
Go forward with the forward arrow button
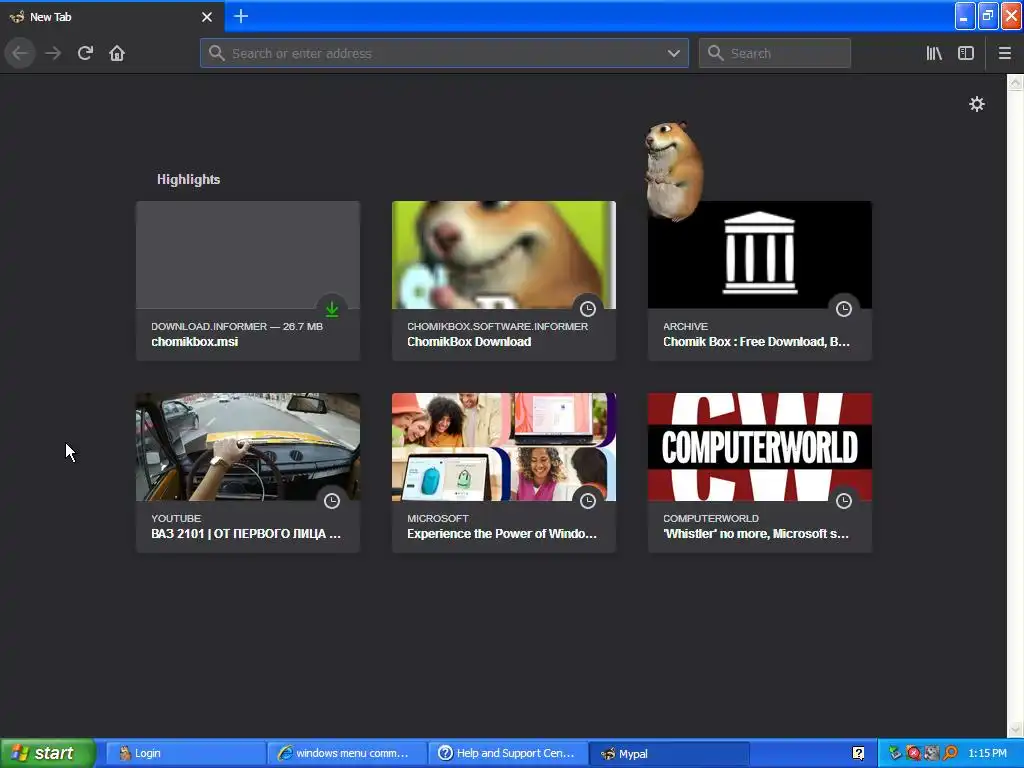click(x=53, y=53)
